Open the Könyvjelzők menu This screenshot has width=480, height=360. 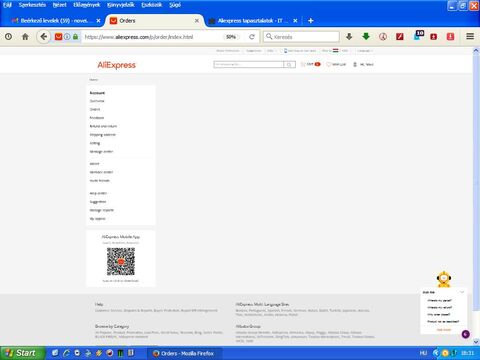point(121,5)
